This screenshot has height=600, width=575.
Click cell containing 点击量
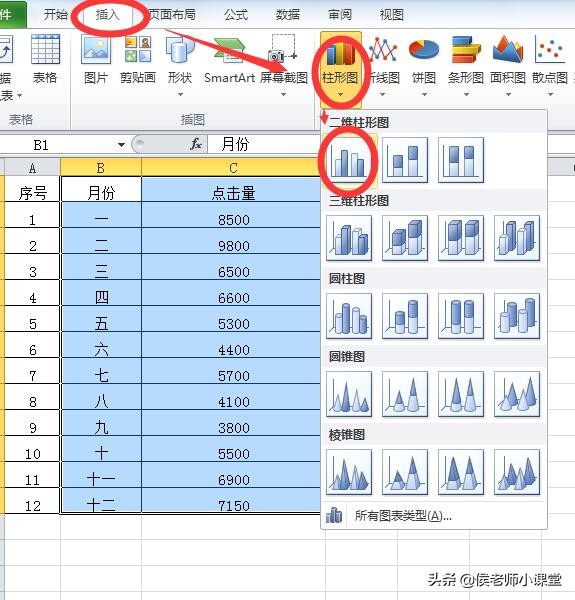231,189
